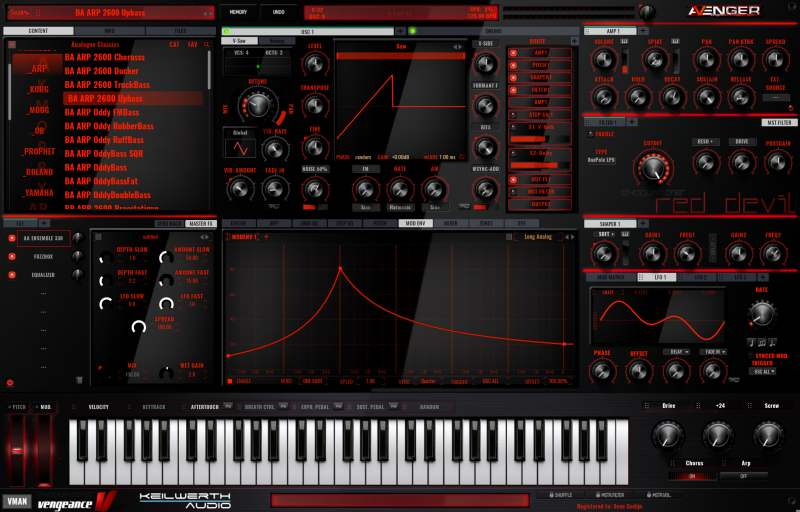This screenshot has width=800, height=512.
Task: Open the search icon in the preset browser
Action: [207, 45]
